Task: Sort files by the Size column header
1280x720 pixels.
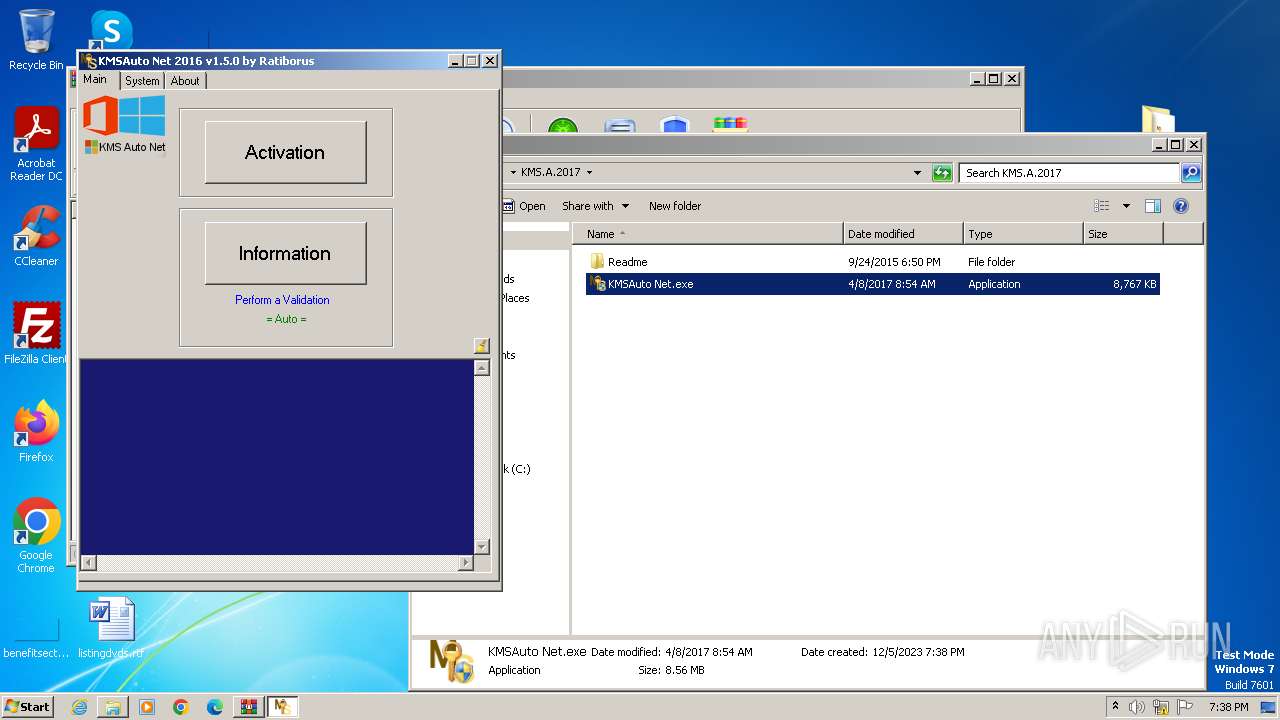Action: 1123,234
